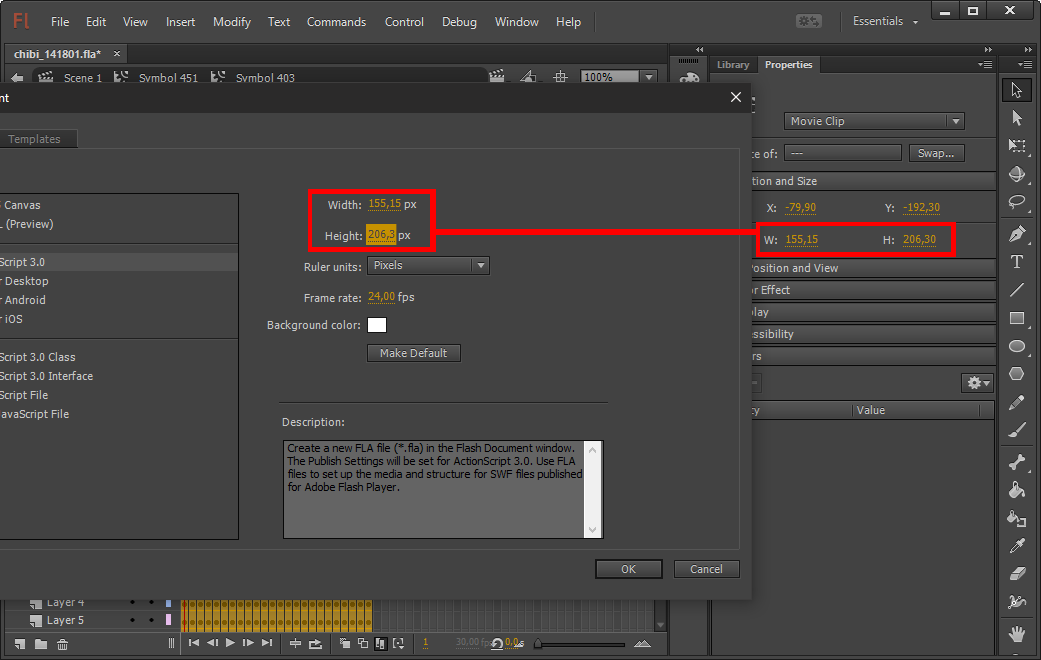Click the Eyedropper tool
1041x660 pixels.
(x=1017, y=545)
